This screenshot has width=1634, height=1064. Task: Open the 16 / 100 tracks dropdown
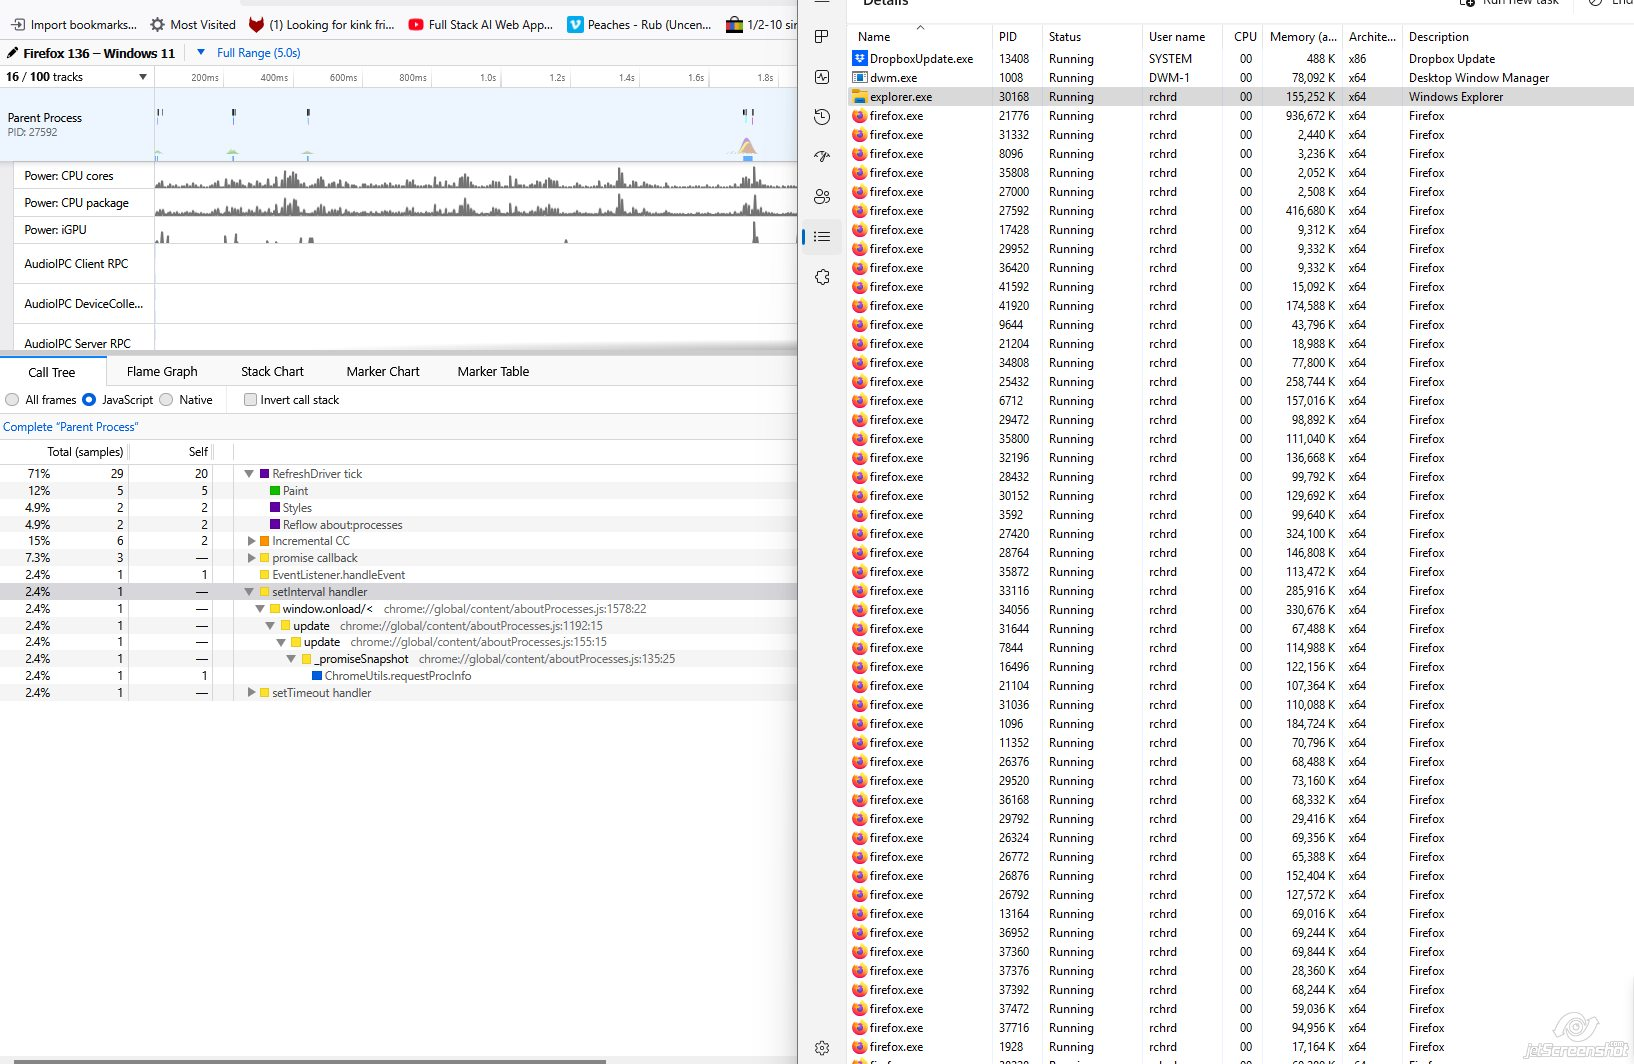click(x=77, y=77)
